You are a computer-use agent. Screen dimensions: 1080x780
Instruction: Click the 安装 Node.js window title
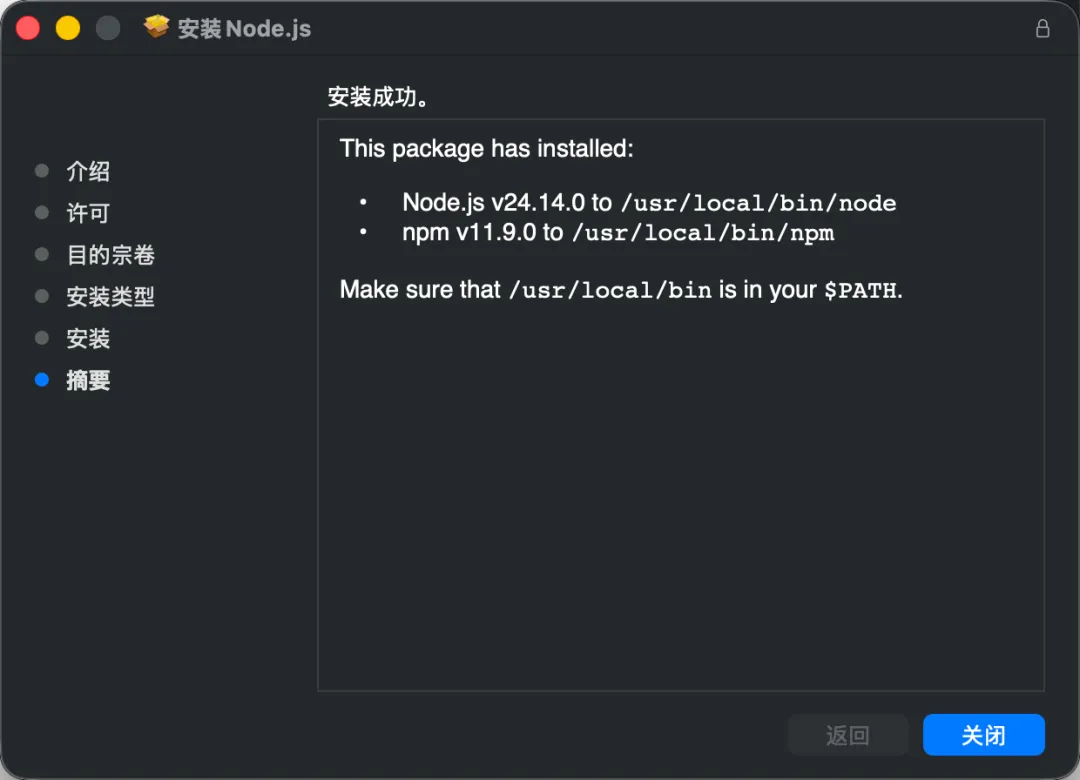point(244,29)
